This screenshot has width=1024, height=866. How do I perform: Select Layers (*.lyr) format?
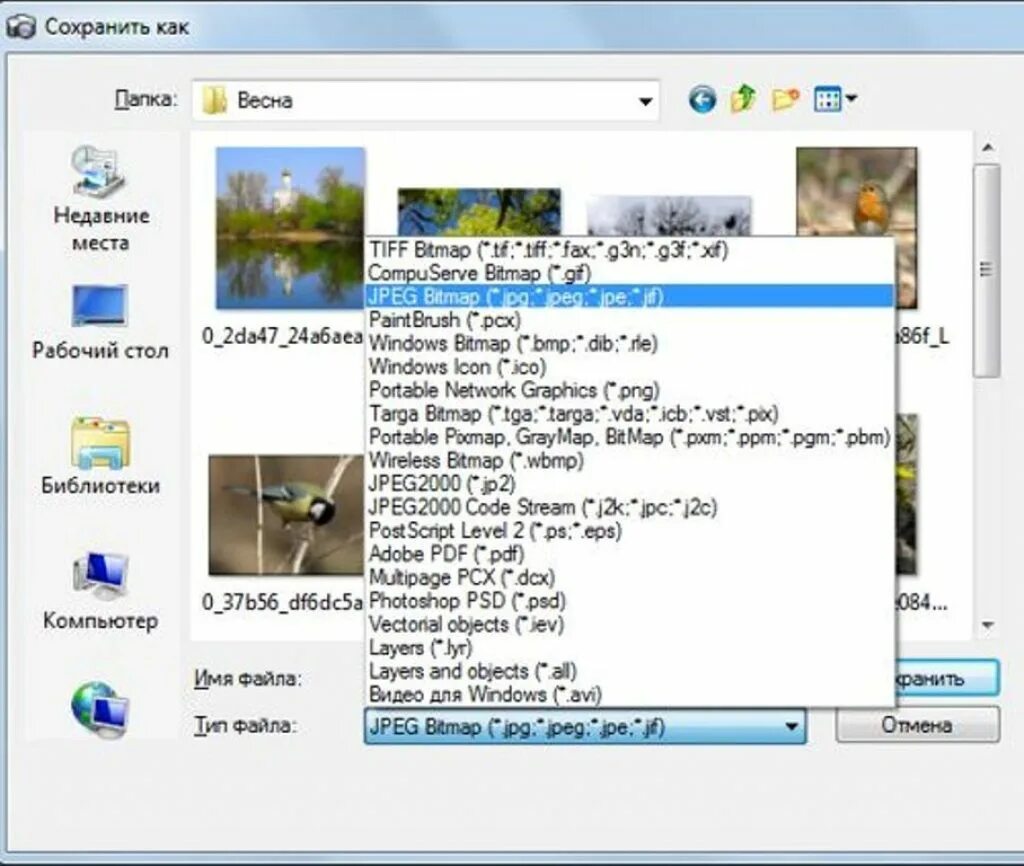[629, 648]
